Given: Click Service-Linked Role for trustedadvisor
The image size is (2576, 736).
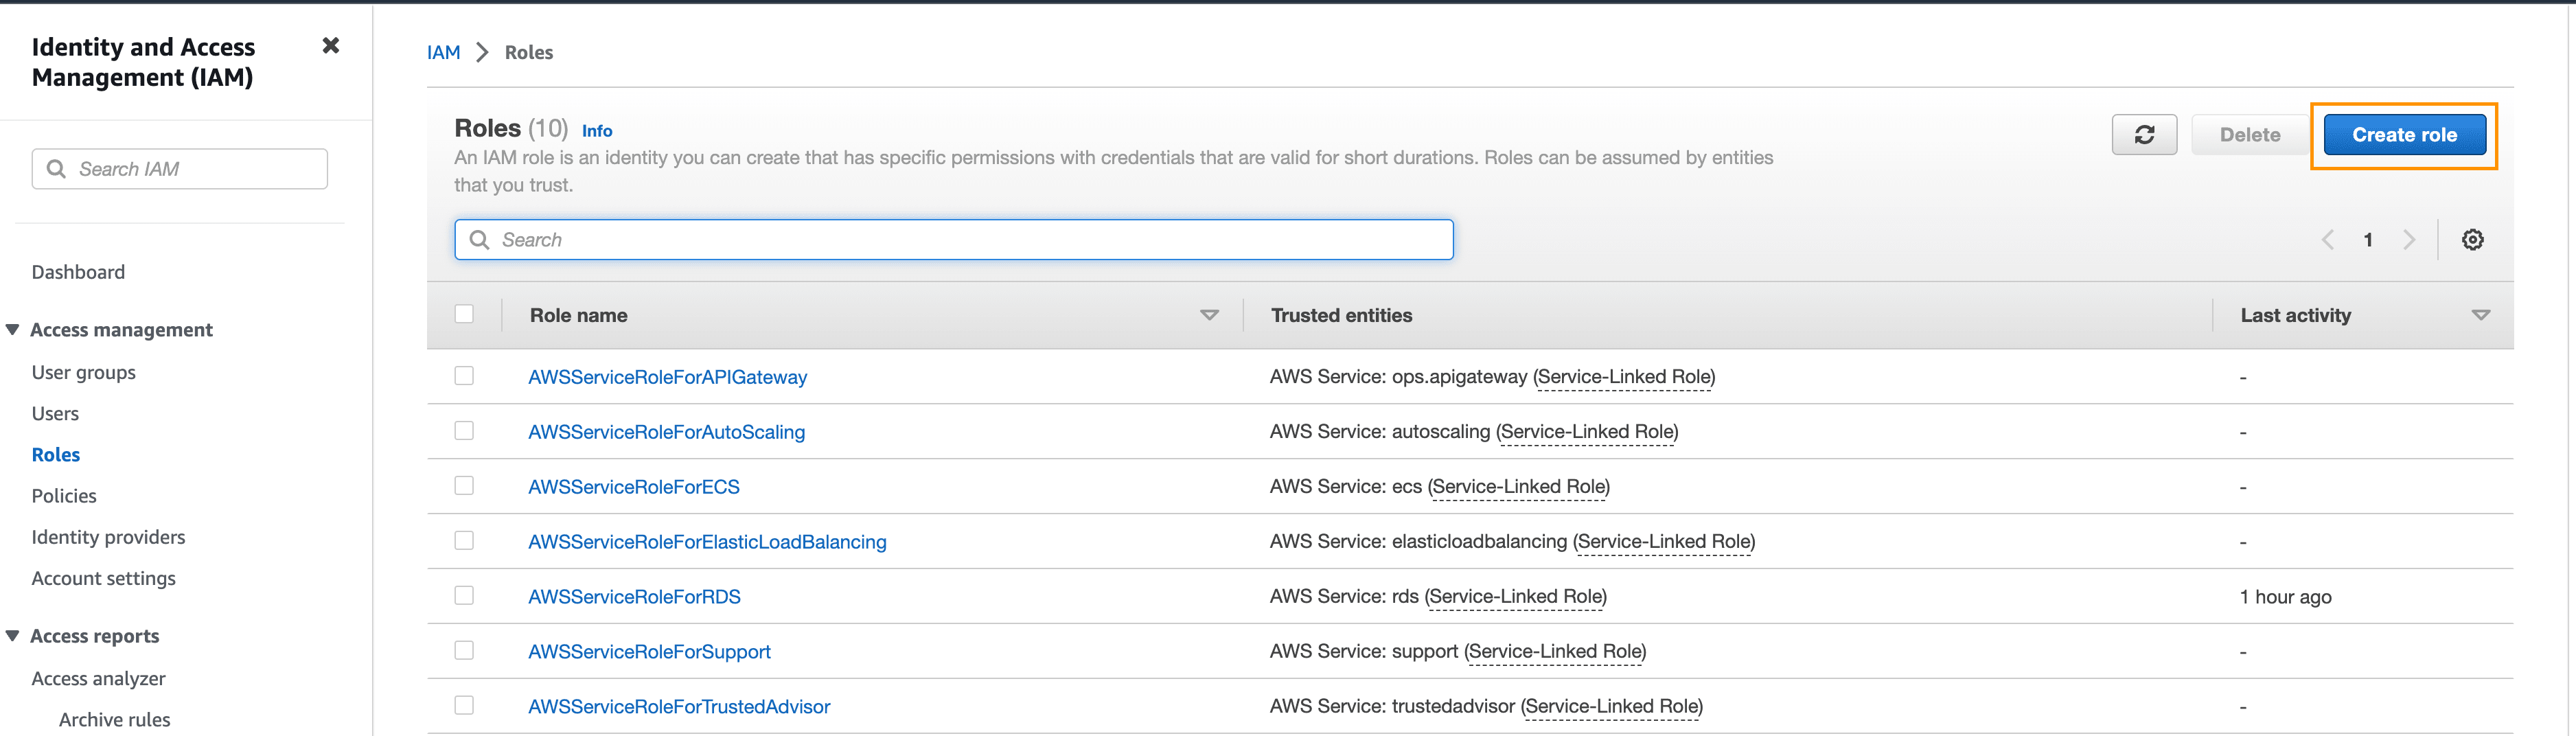Looking at the screenshot, I should (1612, 707).
